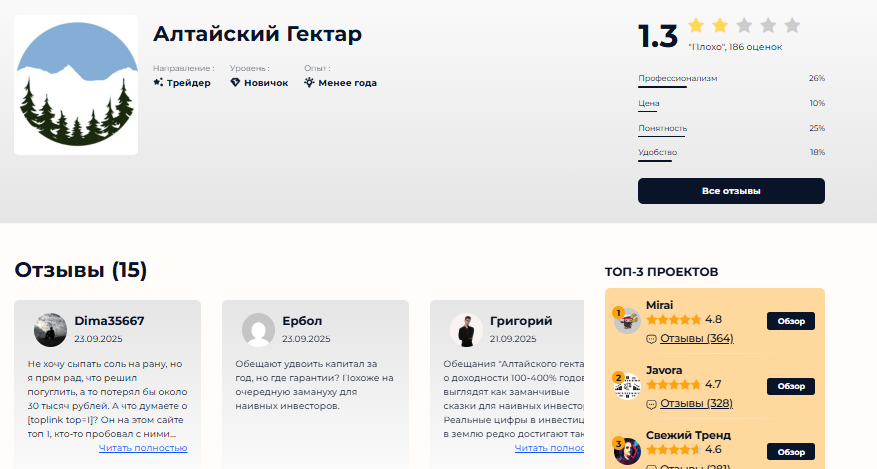The width and height of the screenshot is (877, 469).
Task: Click the Алтайский Гектар forest logo image
Action: click(x=76, y=85)
